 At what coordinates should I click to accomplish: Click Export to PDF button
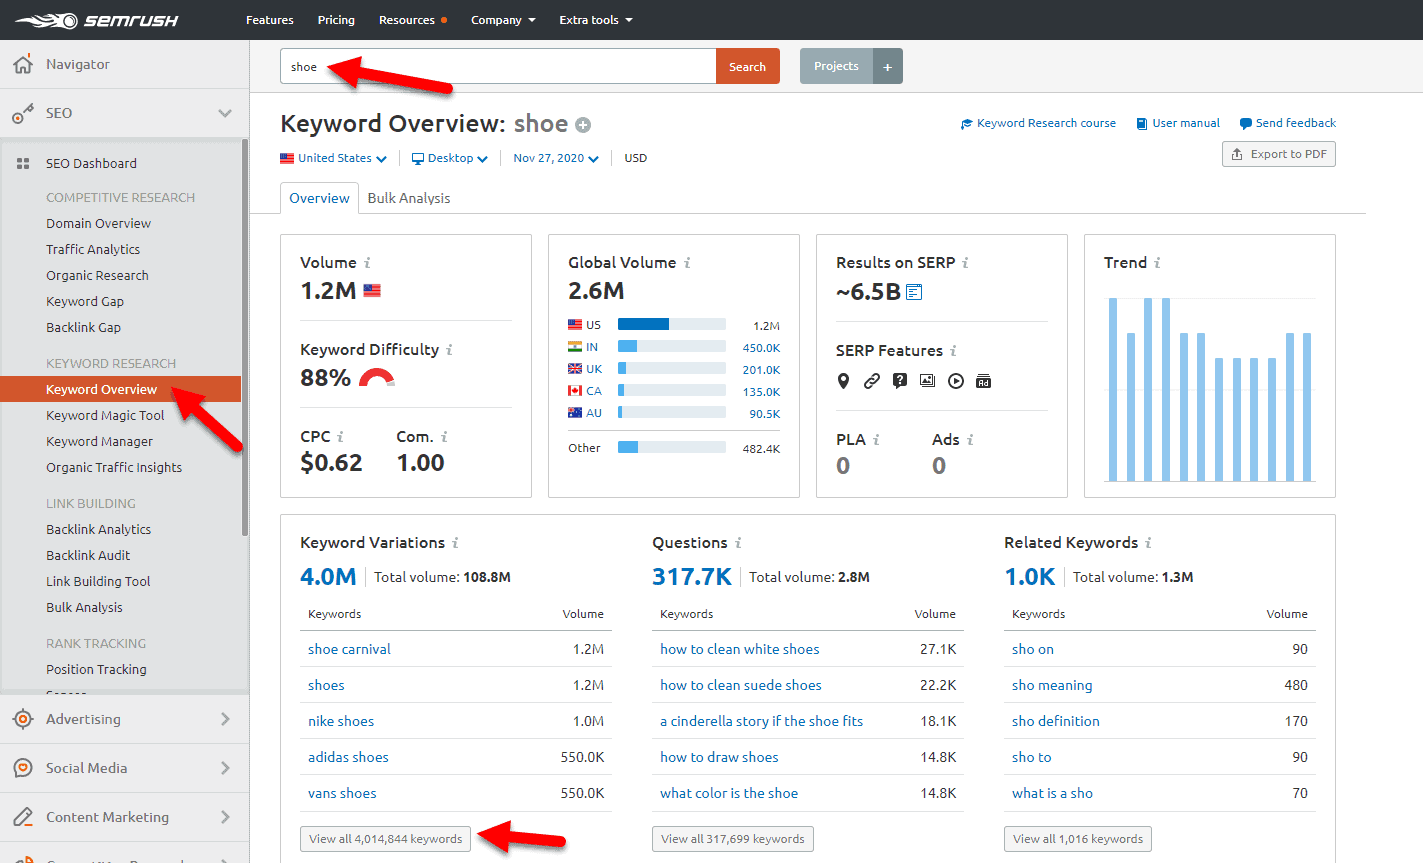pos(1279,154)
